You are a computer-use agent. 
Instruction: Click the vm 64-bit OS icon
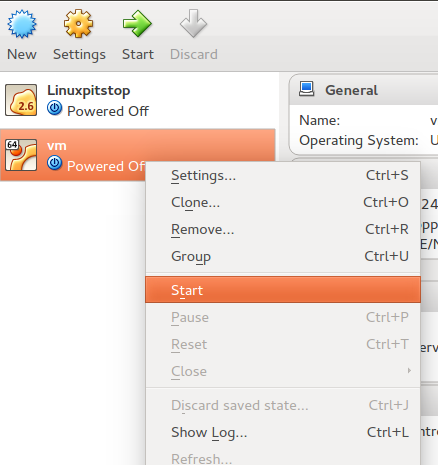tap(21, 155)
